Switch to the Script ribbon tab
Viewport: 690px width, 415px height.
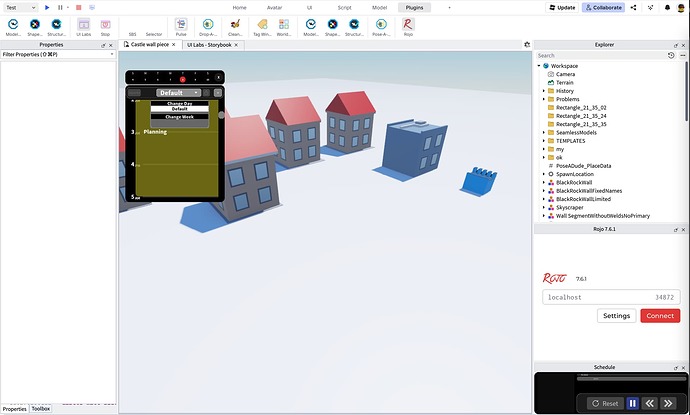344,7
